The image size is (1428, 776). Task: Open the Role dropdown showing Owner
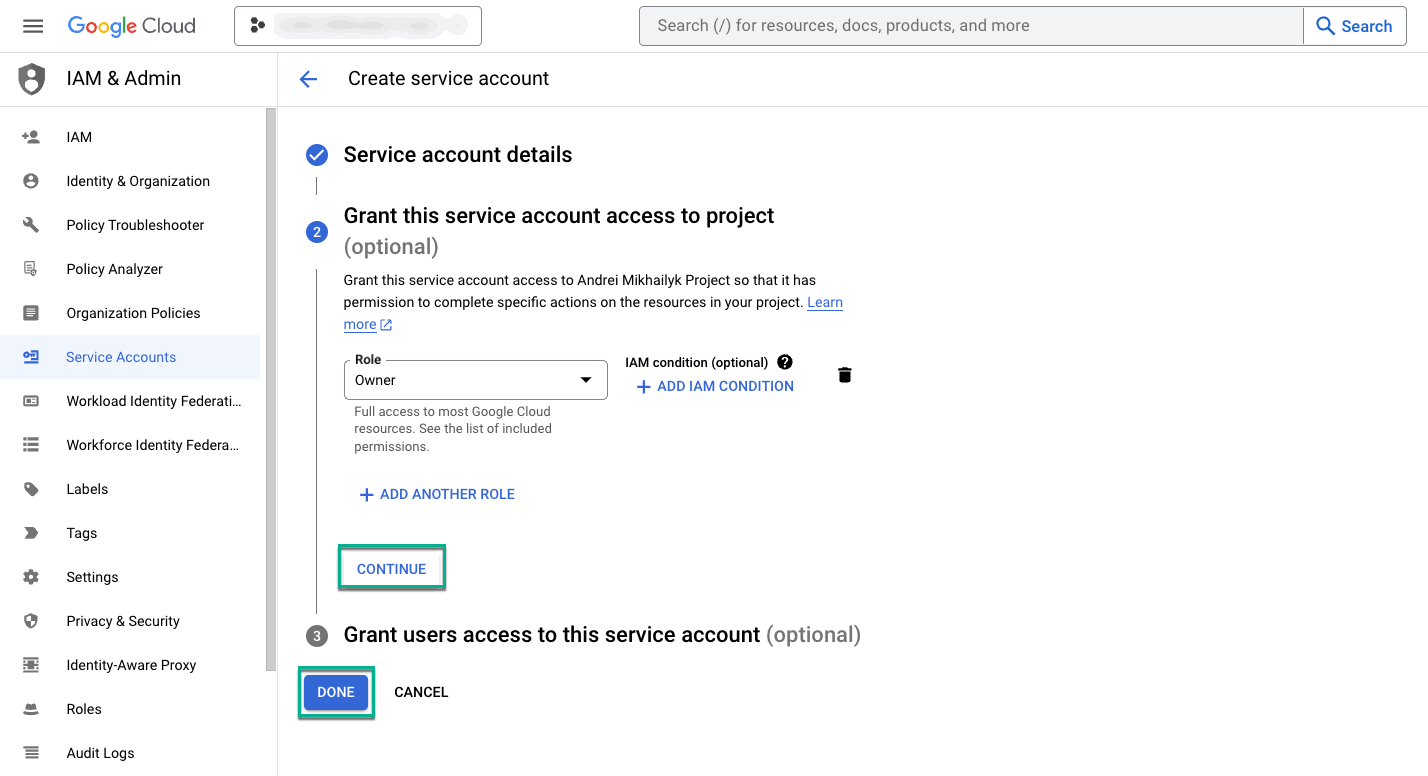475,380
